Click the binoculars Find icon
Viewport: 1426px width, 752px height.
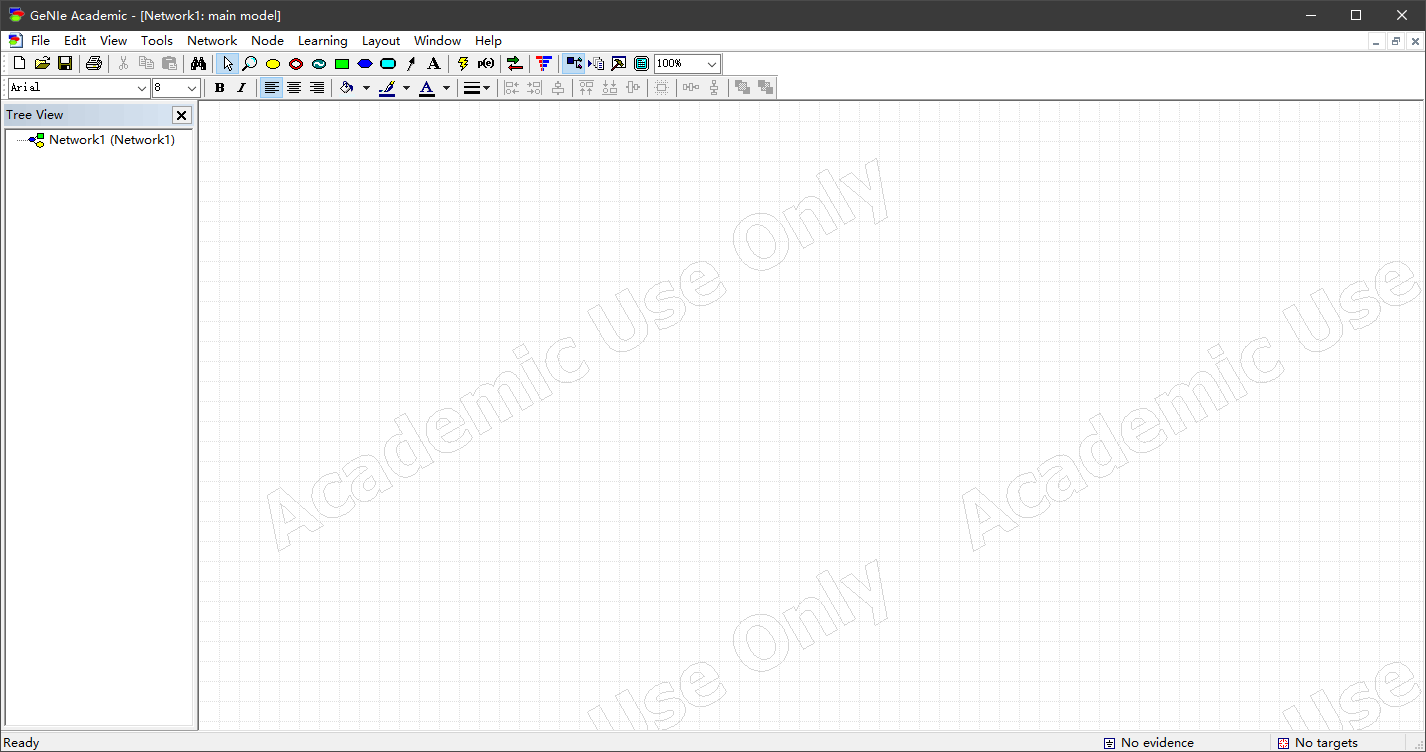(x=198, y=64)
